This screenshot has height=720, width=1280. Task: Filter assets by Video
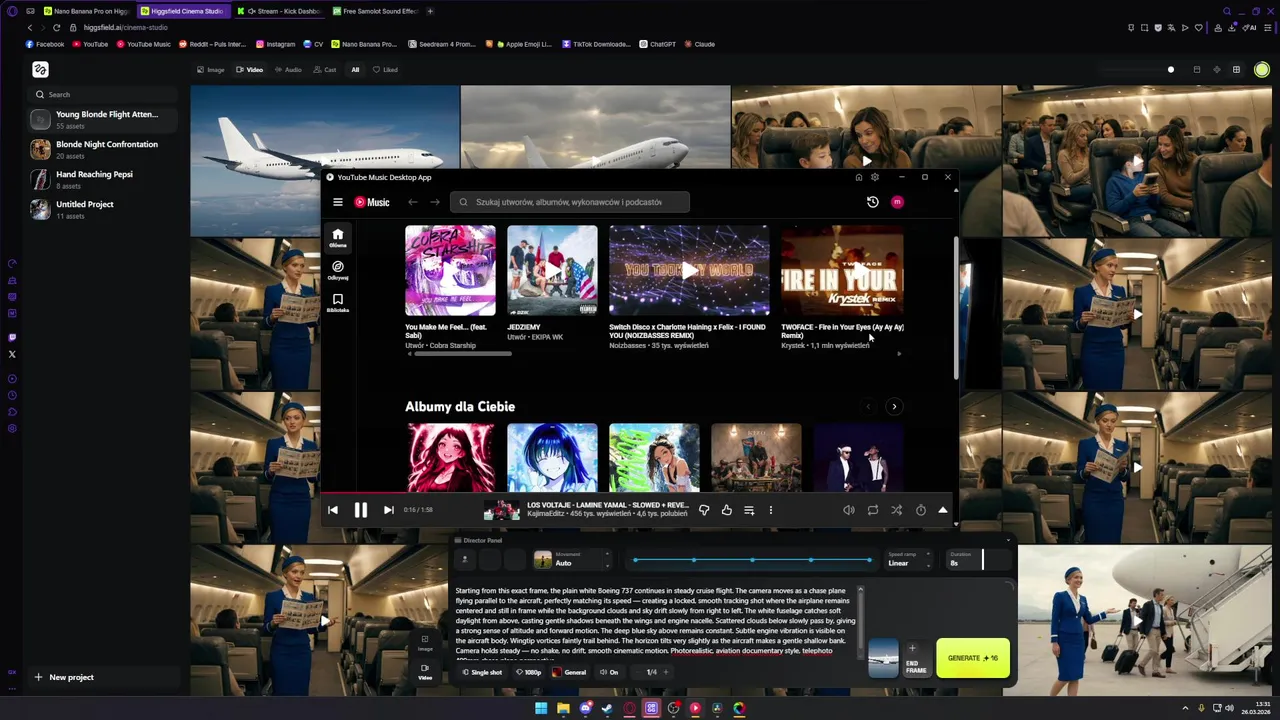pyautogui.click(x=250, y=70)
